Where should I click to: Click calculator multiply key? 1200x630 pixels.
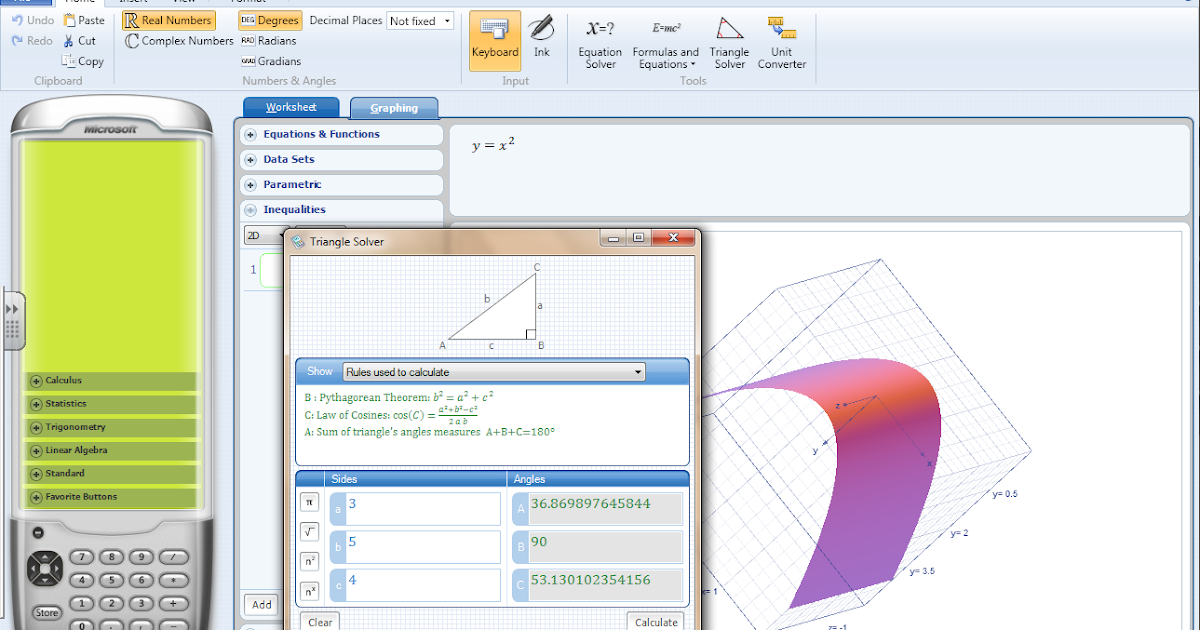point(173,580)
